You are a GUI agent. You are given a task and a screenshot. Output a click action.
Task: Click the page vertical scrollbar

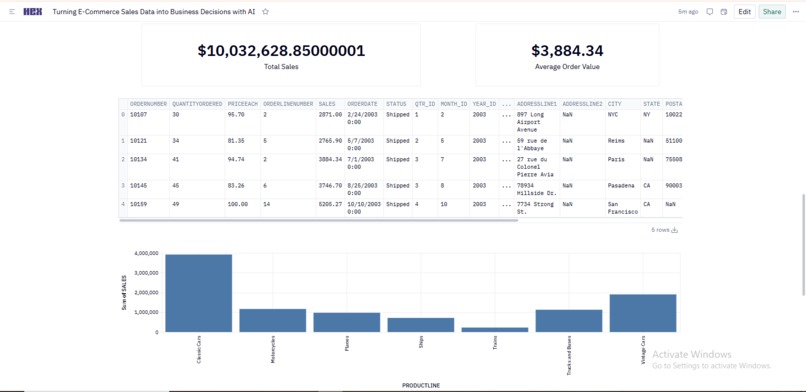tap(804, 245)
